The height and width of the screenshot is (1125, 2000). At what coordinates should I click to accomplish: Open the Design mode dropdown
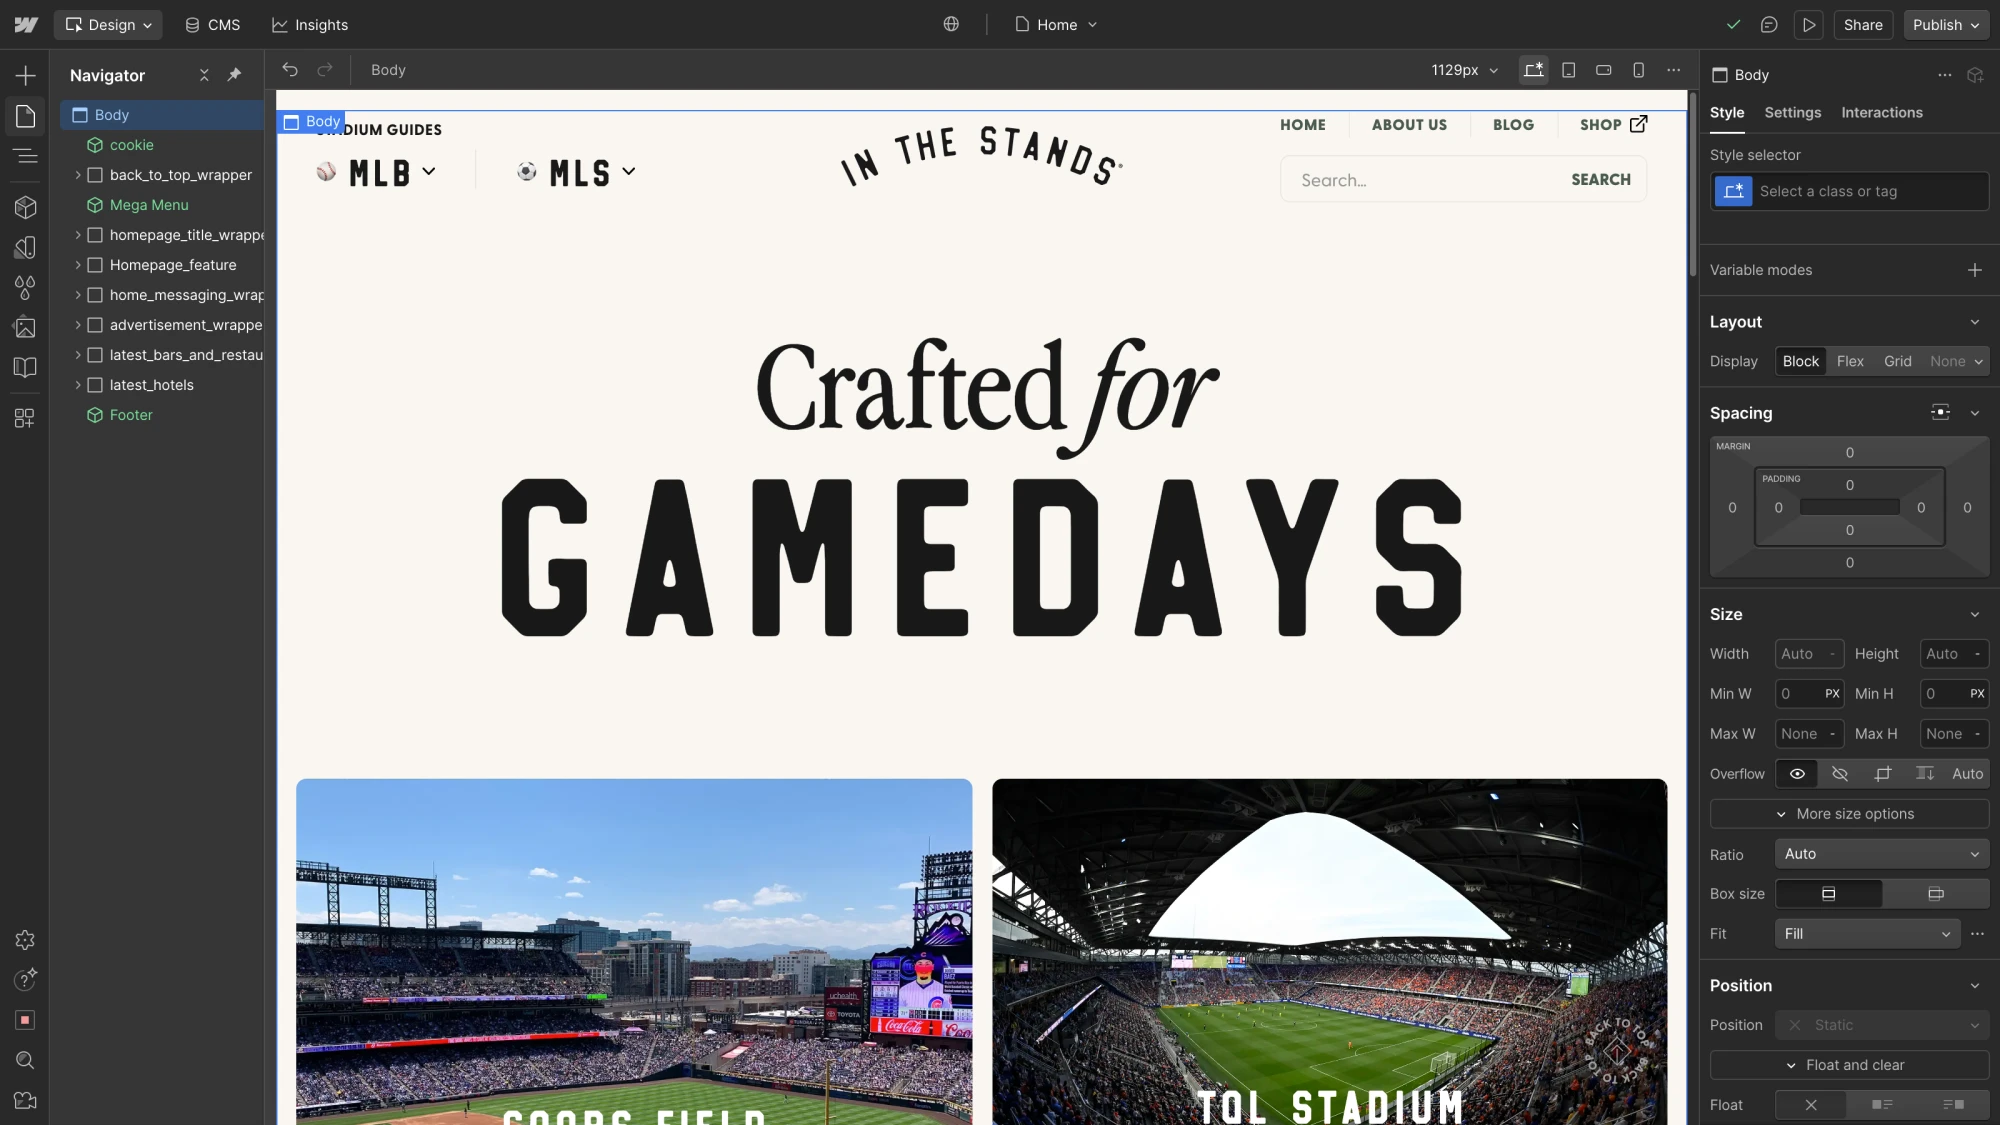(x=108, y=25)
